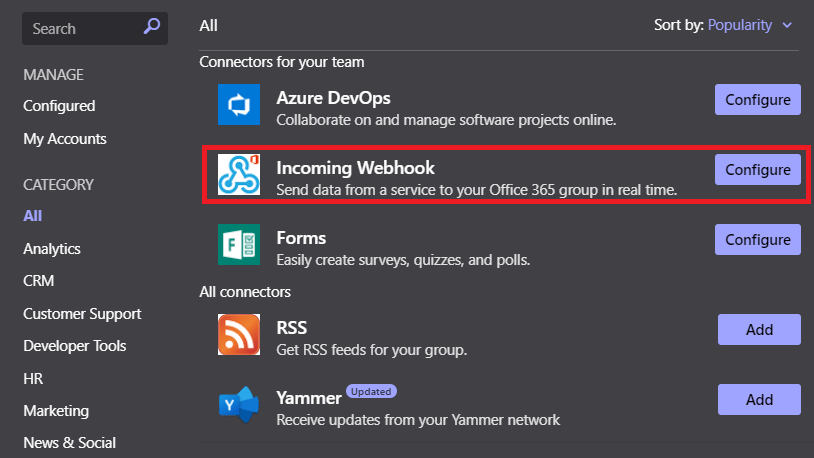Select the News & Social category

click(70, 443)
